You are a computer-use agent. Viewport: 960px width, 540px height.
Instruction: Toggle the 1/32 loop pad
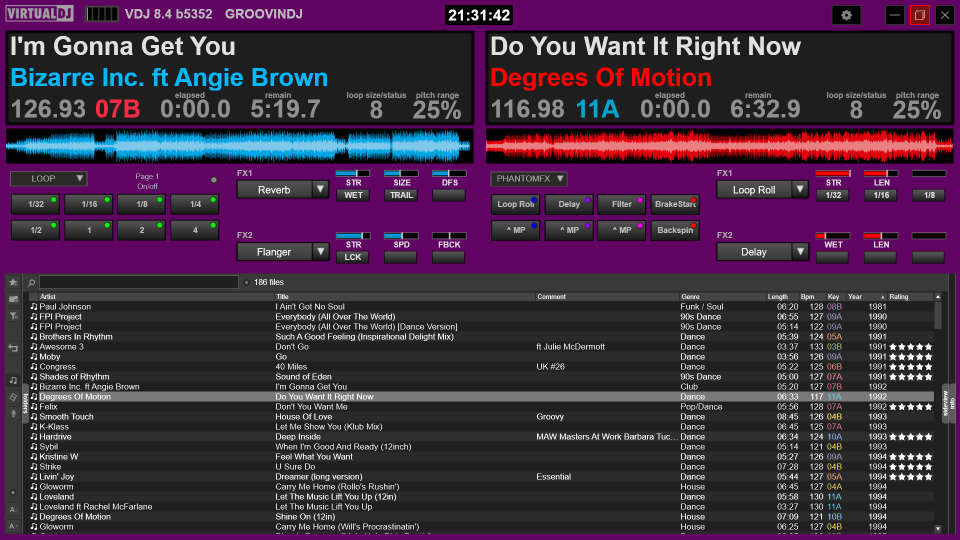point(35,204)
